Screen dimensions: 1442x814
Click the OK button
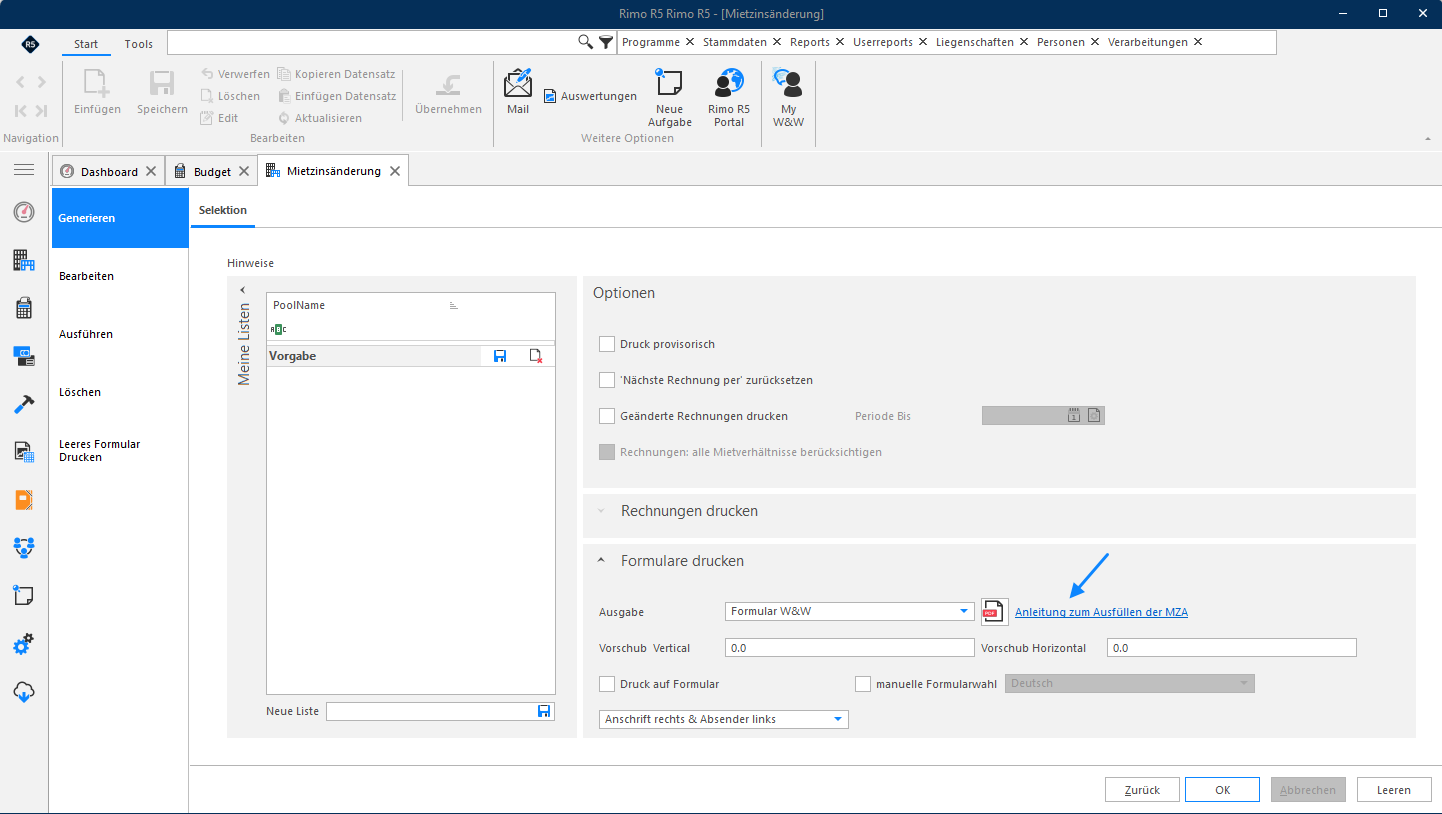[1222, 790]
